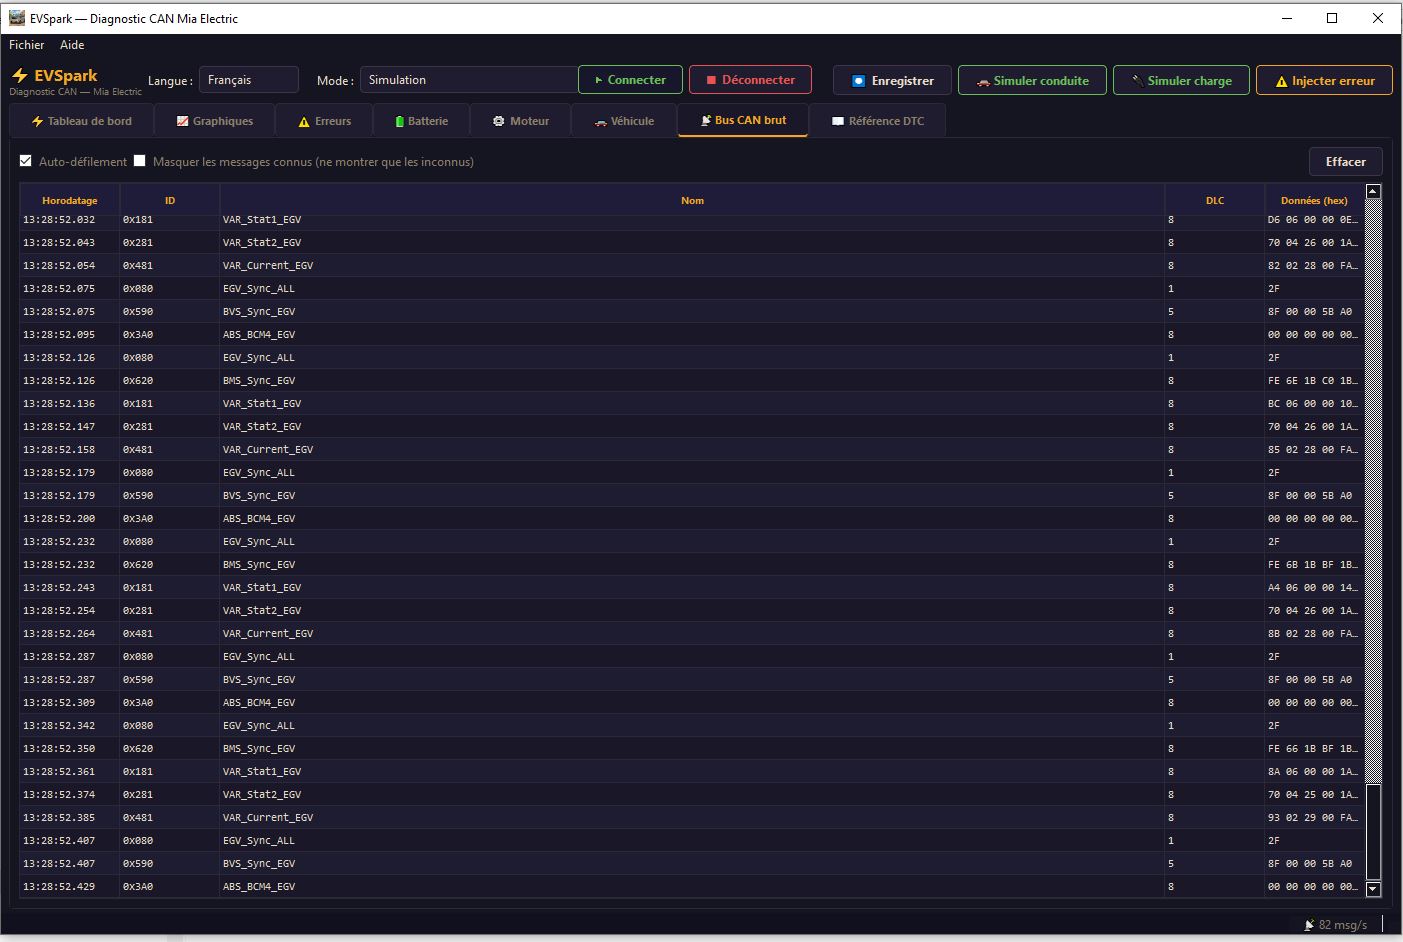Image resolution: width=1403 pixels, height=942 pixels.
Task: Click the gear icon in Moteur tab
Action: [x=498, y=121]
